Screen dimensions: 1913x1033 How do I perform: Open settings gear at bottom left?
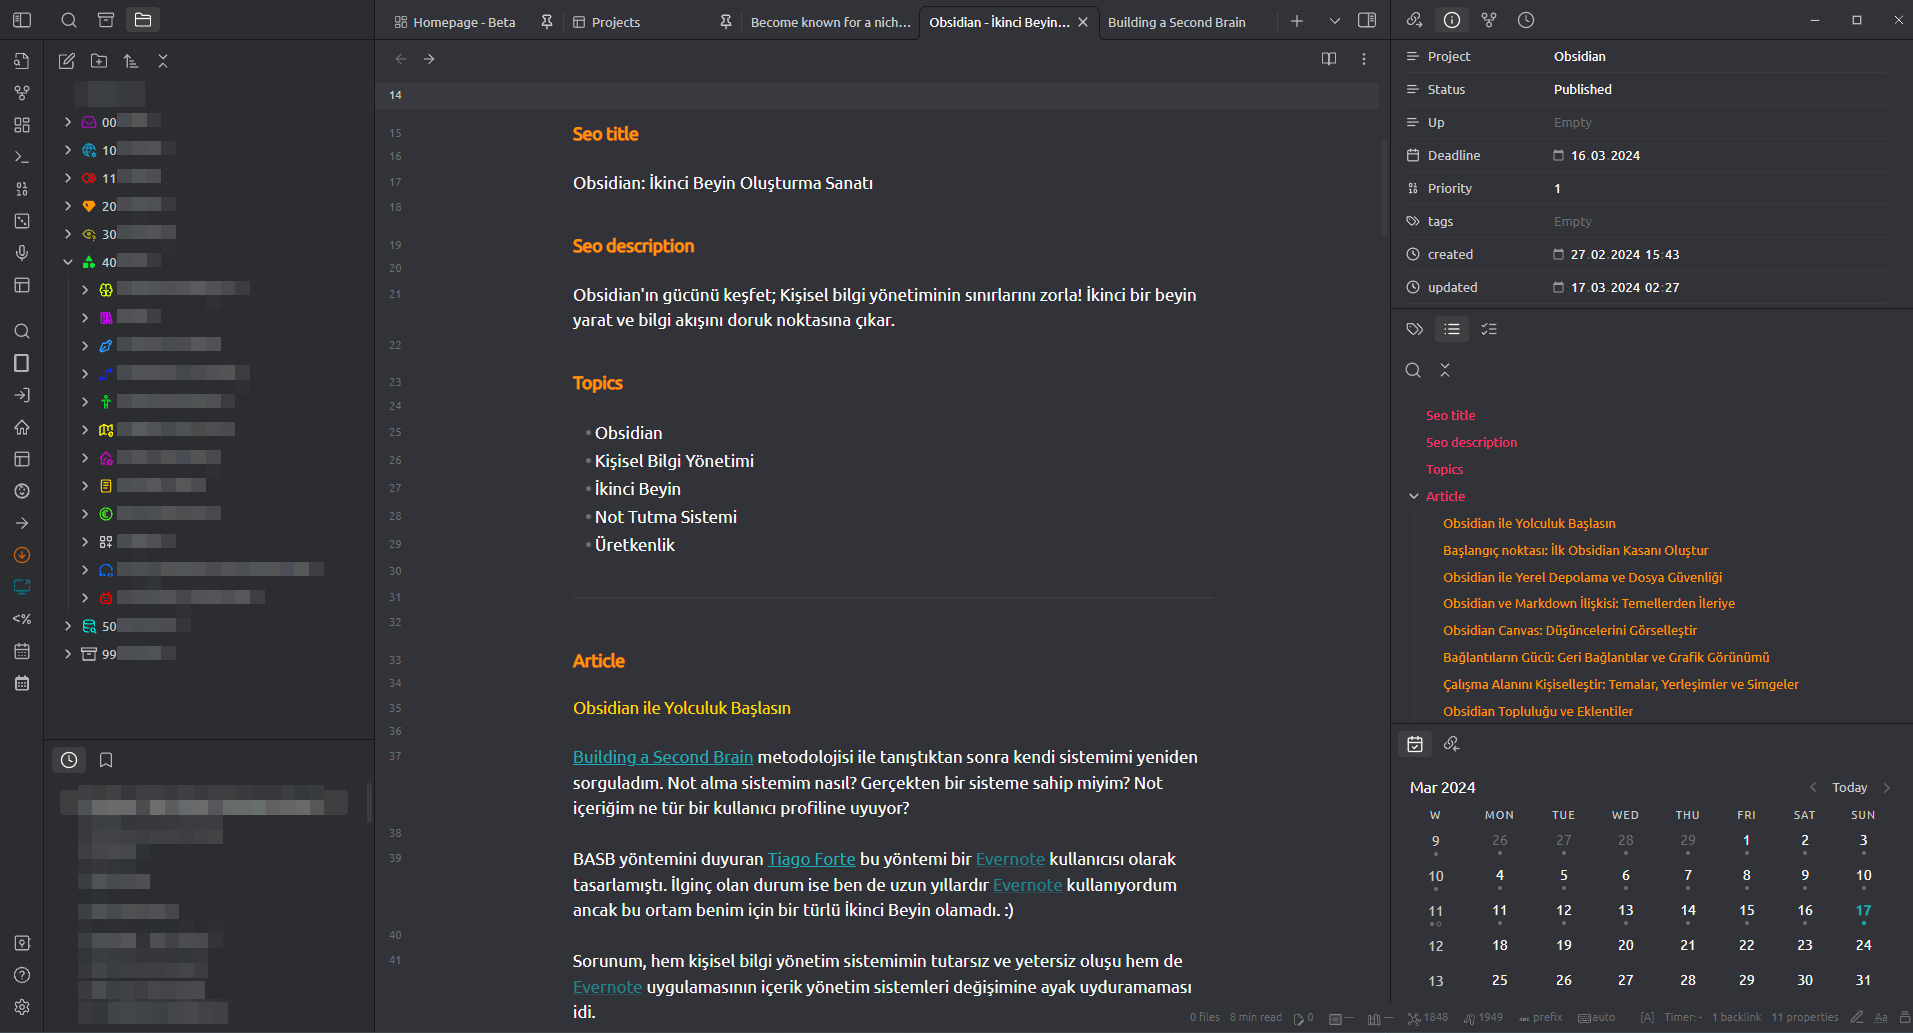pyautogui.click(x=22, y=1007)
